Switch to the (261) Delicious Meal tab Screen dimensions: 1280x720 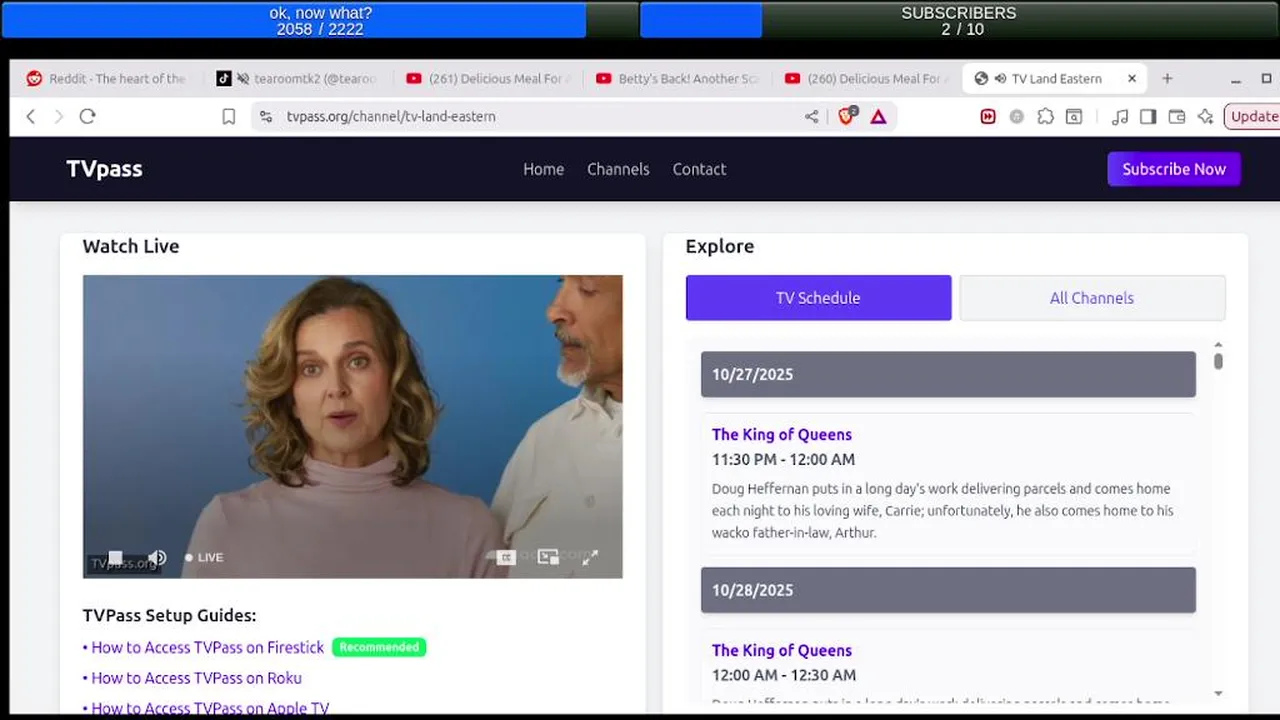point(487,78)
